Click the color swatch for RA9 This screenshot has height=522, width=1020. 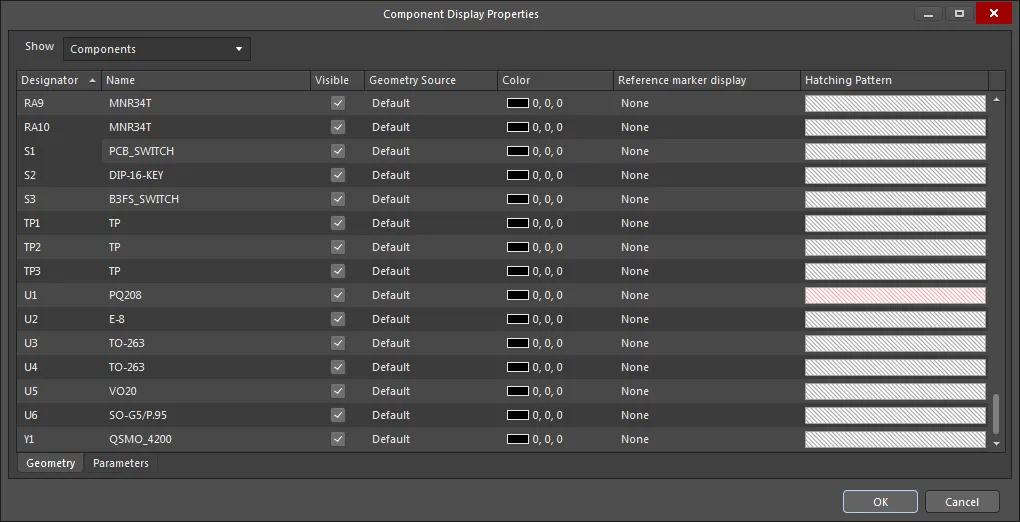(x=518, y=103)
